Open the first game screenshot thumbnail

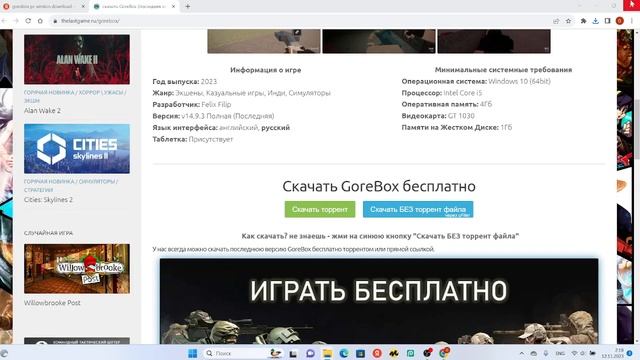click(264, 41)
